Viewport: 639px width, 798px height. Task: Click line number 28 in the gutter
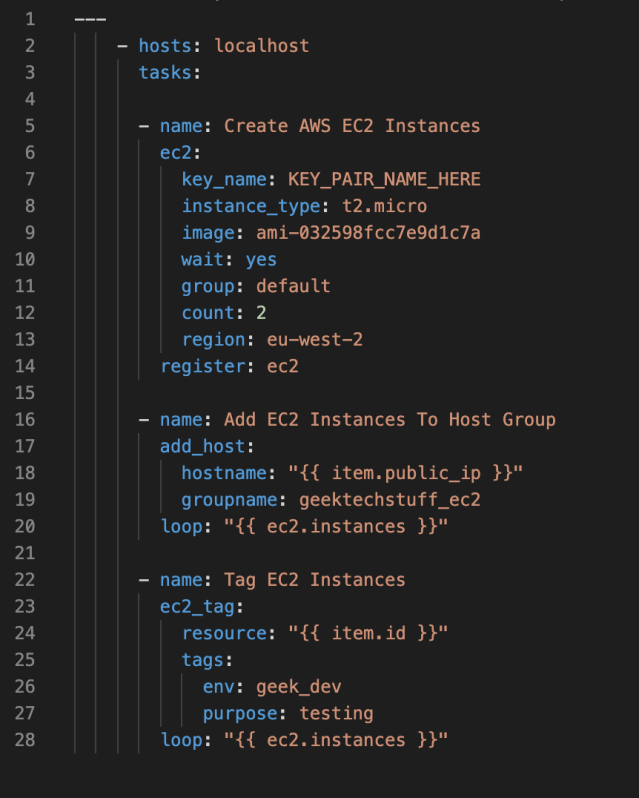[24, 740]
